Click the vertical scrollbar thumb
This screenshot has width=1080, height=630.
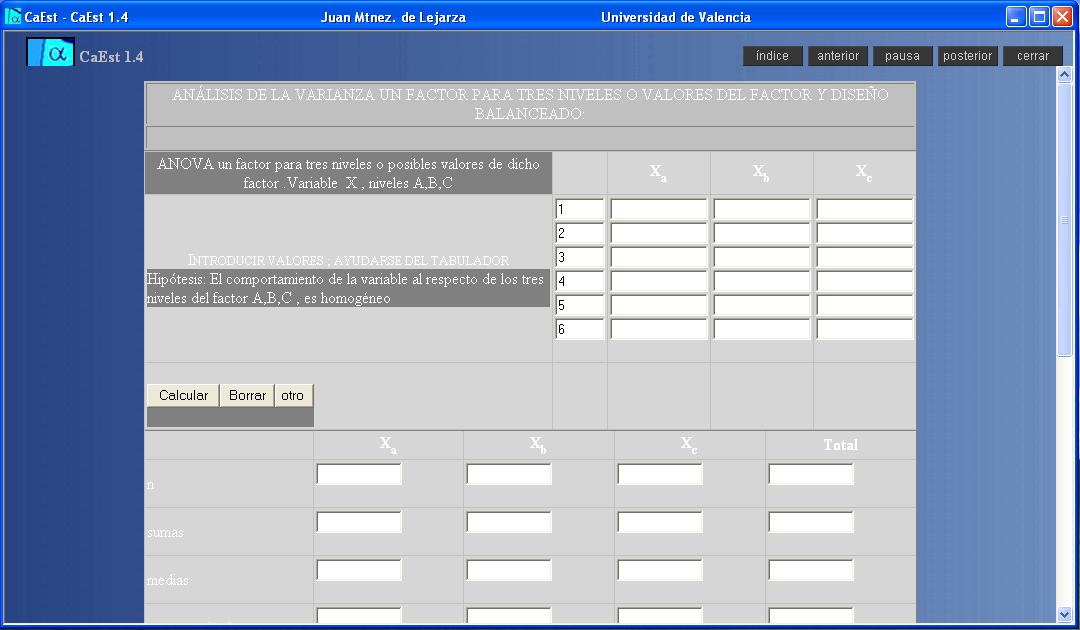pos(1064,220)
